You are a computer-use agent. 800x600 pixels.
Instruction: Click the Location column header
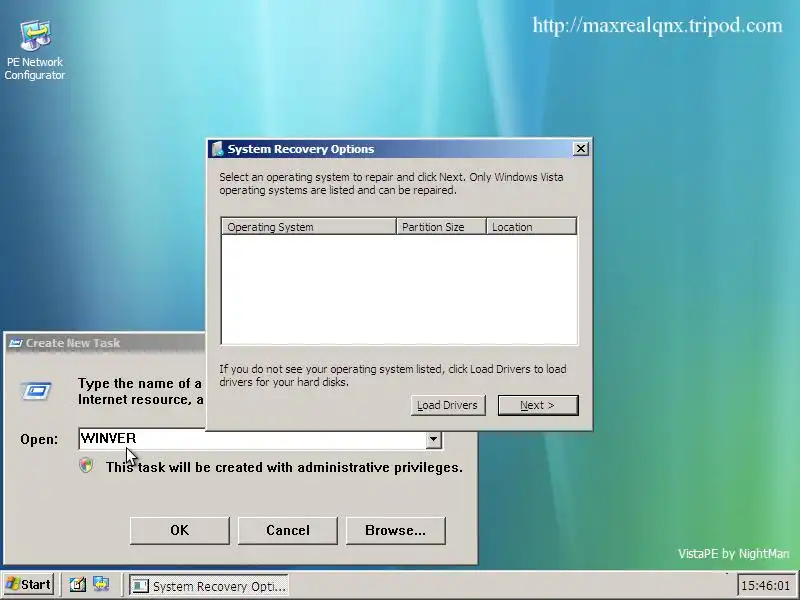[532, 227]
